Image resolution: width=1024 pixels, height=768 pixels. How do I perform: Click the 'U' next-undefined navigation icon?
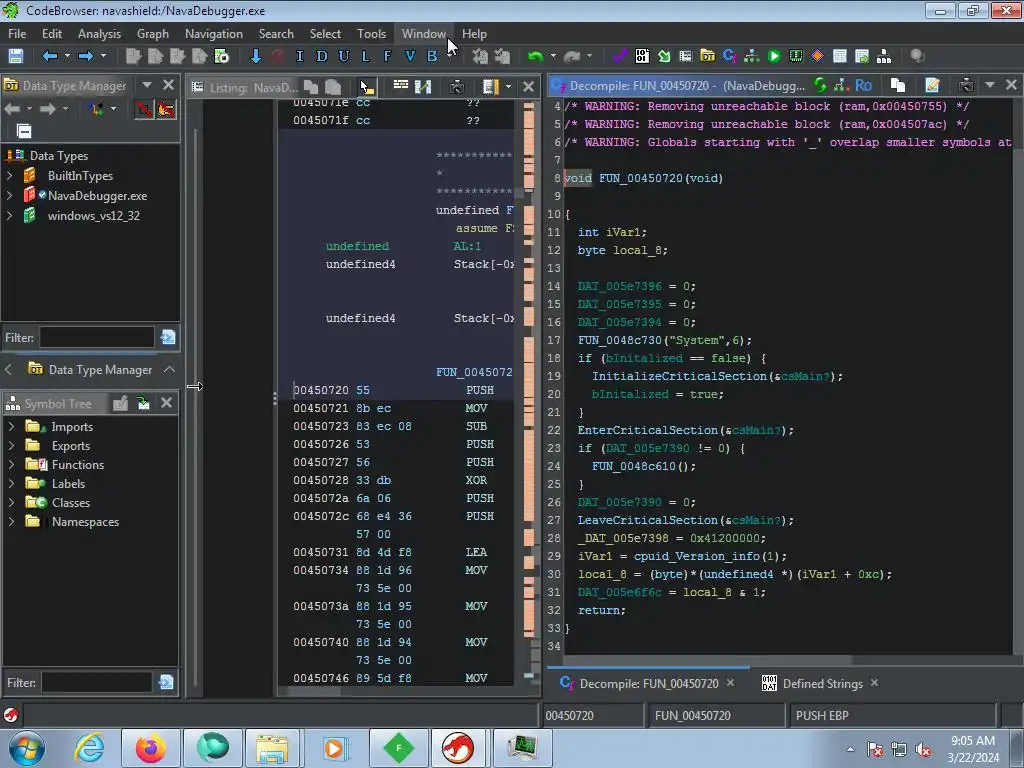(344, 56)
